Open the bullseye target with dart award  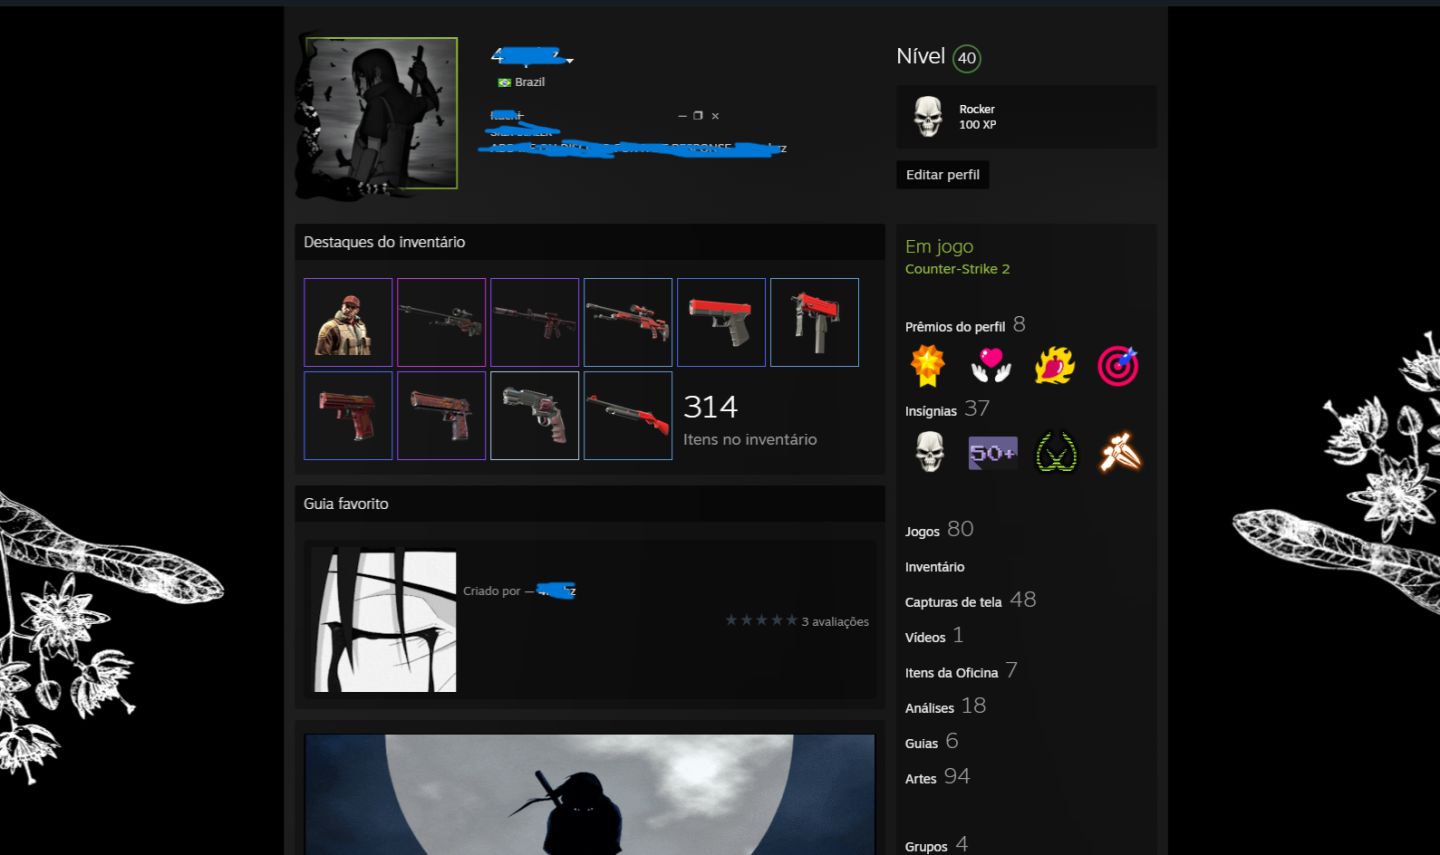pos(1118,366)
